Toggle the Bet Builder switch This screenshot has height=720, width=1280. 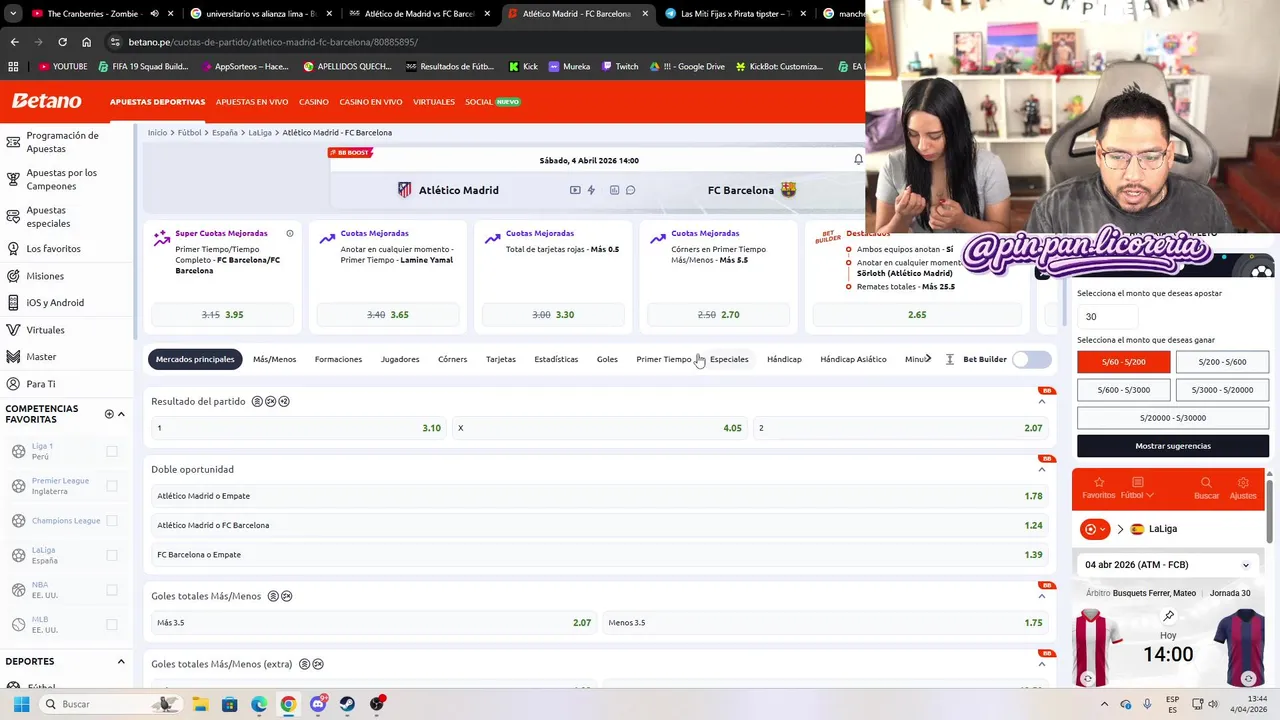(x=1031, y=359)
